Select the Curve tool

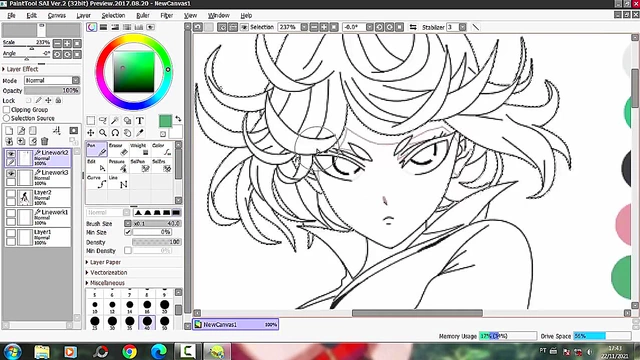pos(97,182)
